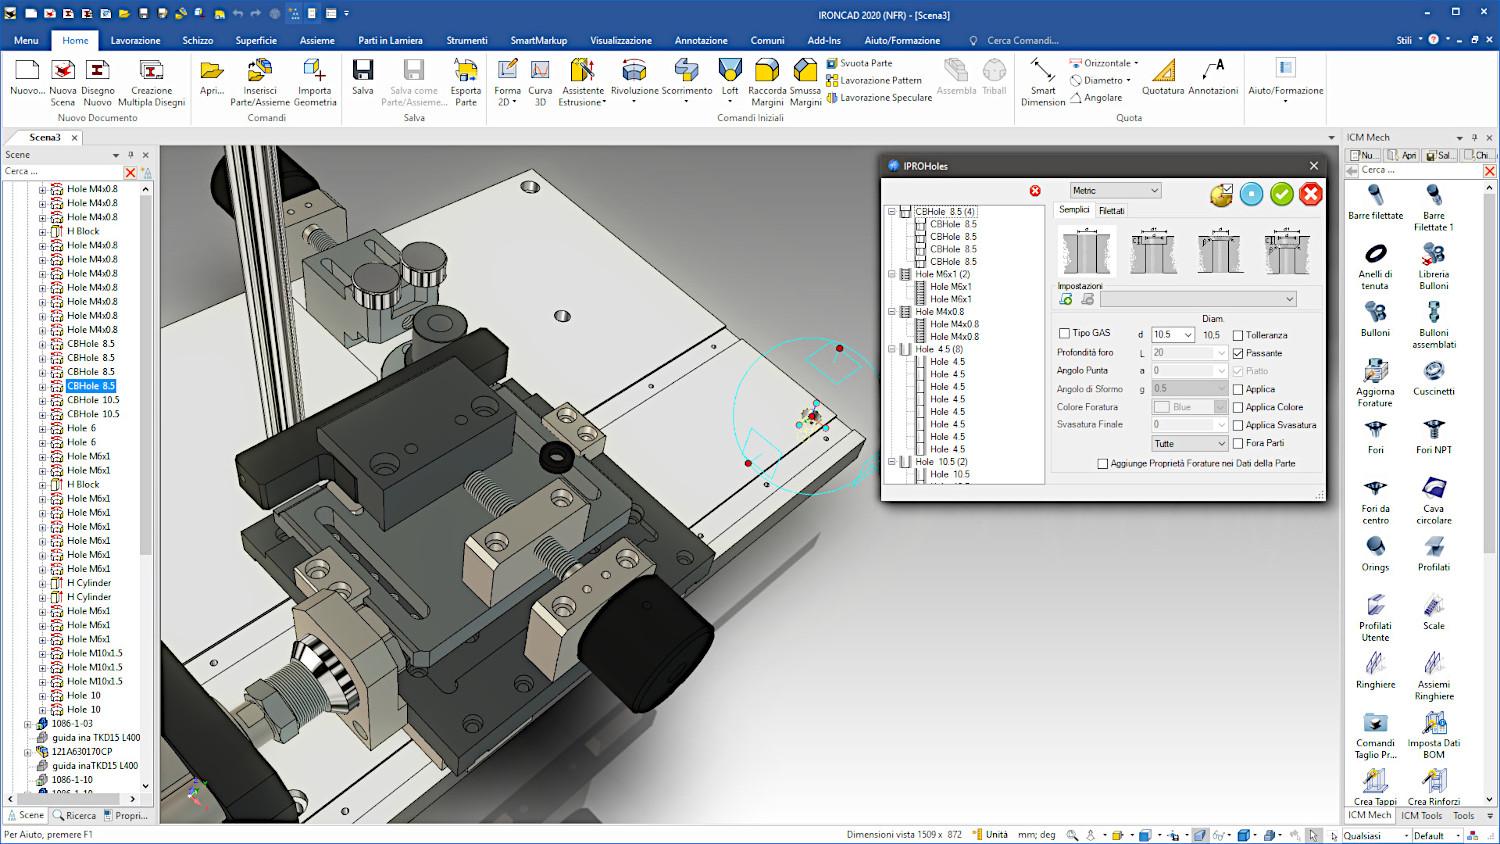Click the Rivoluzione tool icon

tap(634, 72)
